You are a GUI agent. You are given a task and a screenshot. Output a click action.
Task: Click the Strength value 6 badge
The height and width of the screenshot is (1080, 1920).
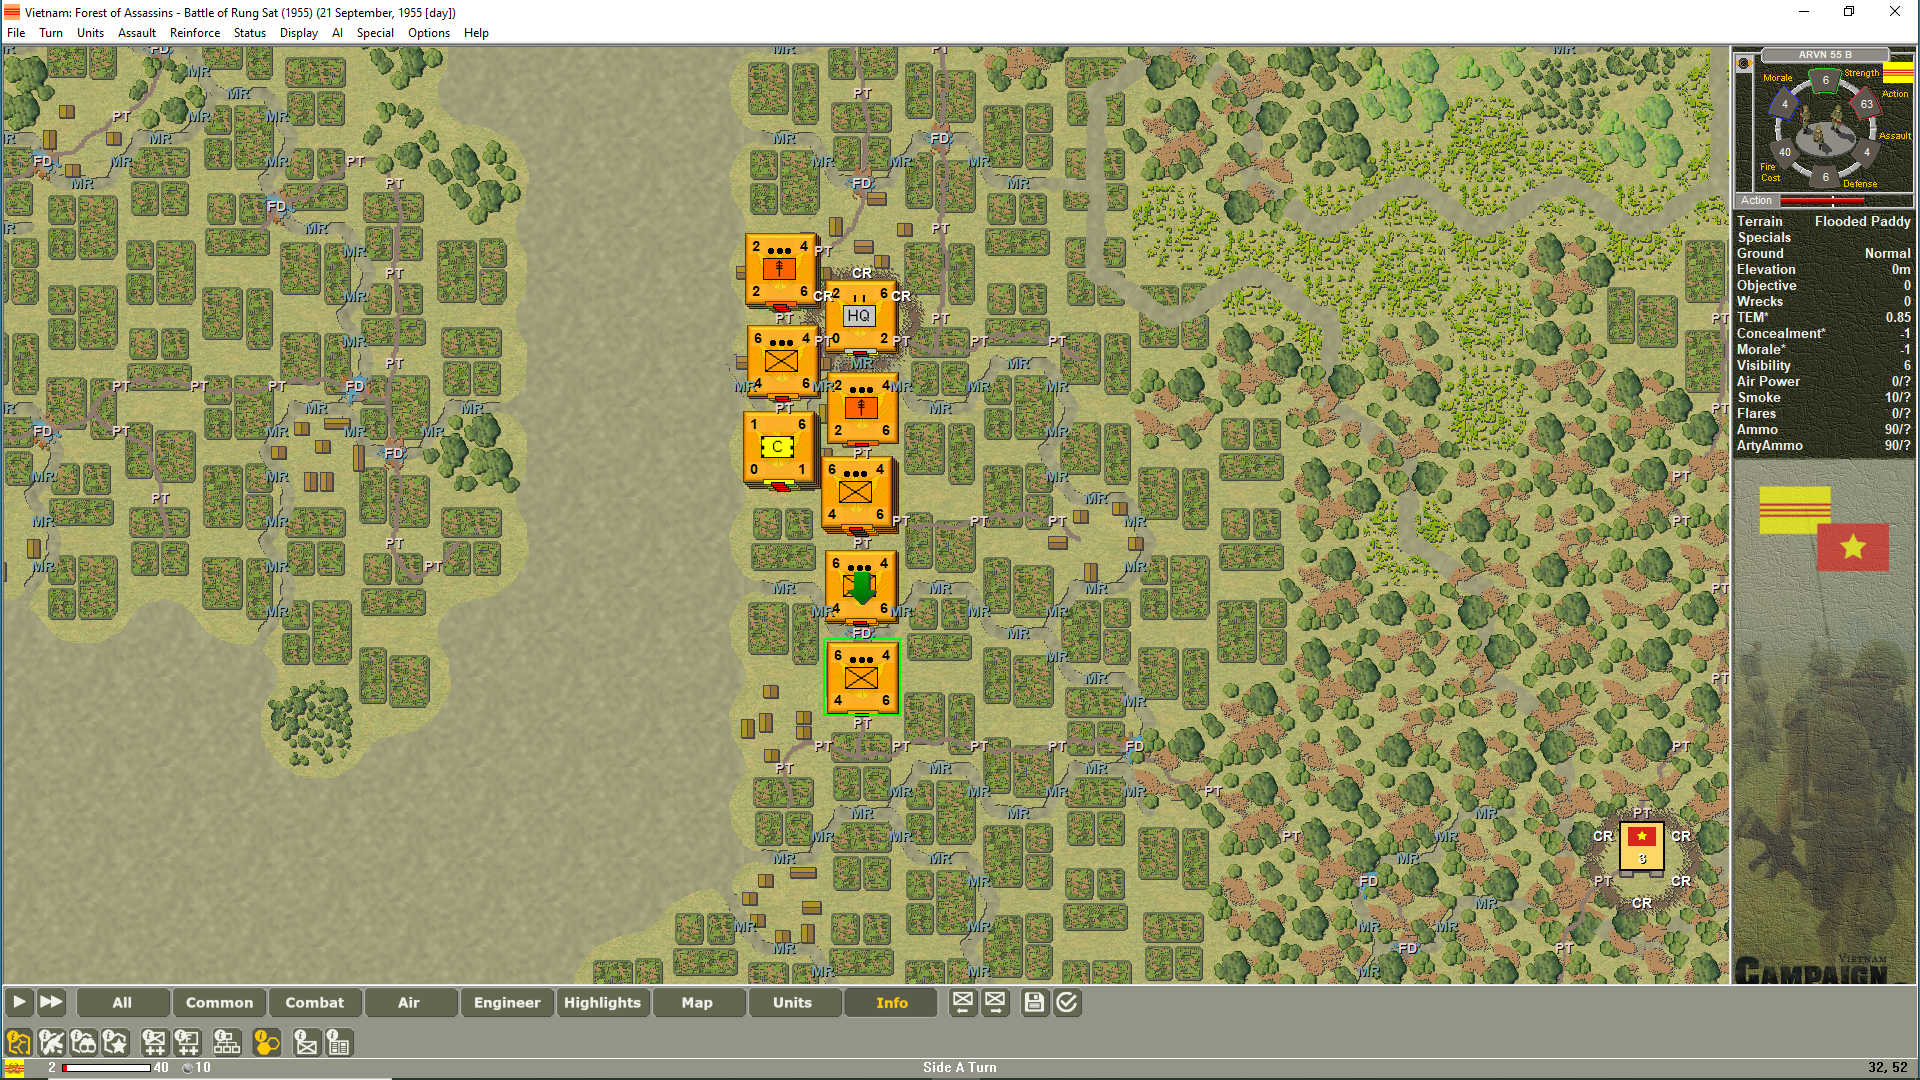(1825, 80)
